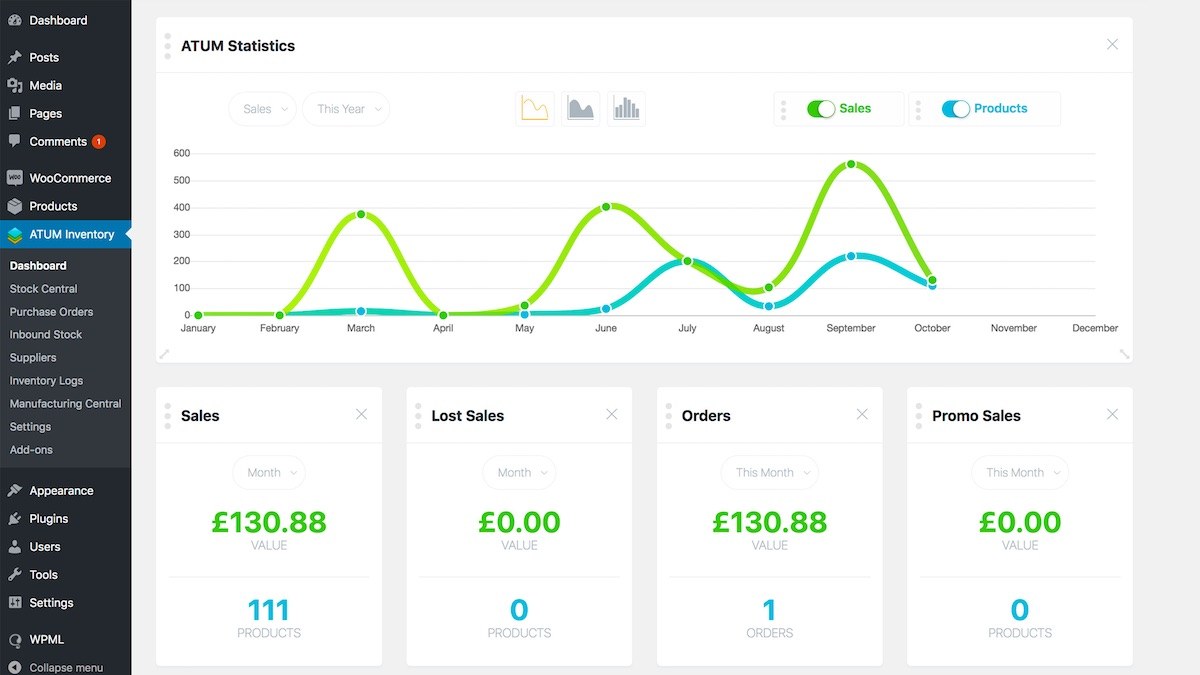The height and width of the screenshot is (675, 1200).
Task: Click the Tools wrench icon
Action: 14,575
